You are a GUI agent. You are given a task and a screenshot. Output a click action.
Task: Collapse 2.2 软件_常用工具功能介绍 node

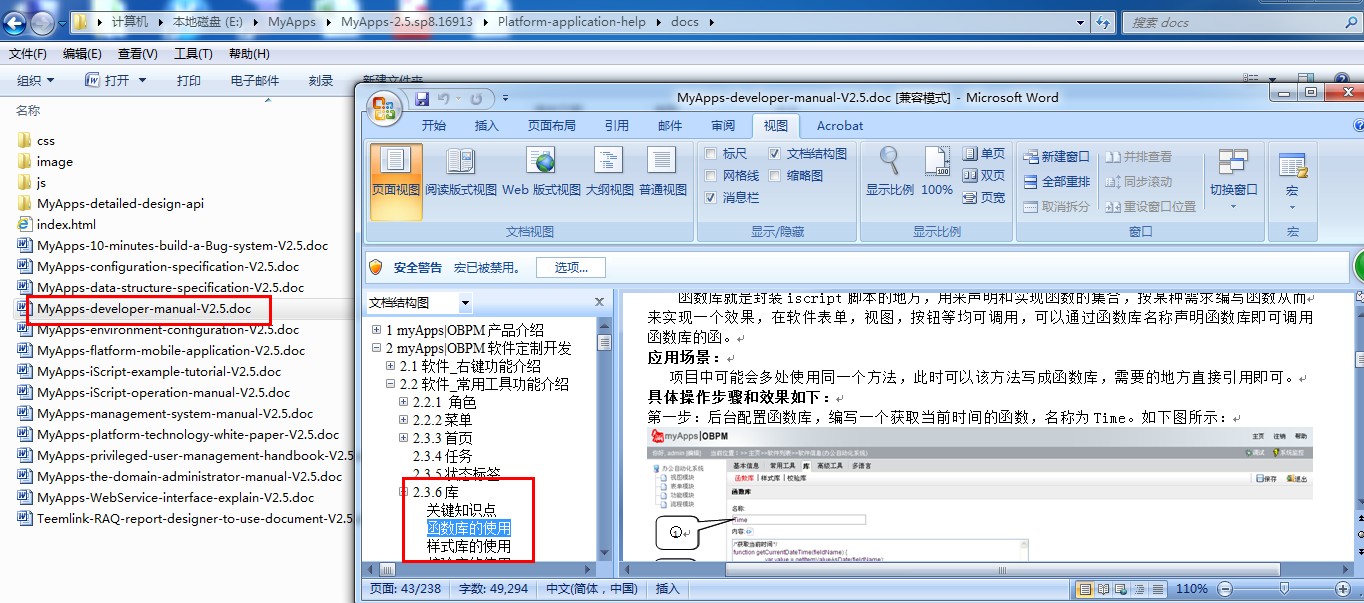tap(390, 384)
